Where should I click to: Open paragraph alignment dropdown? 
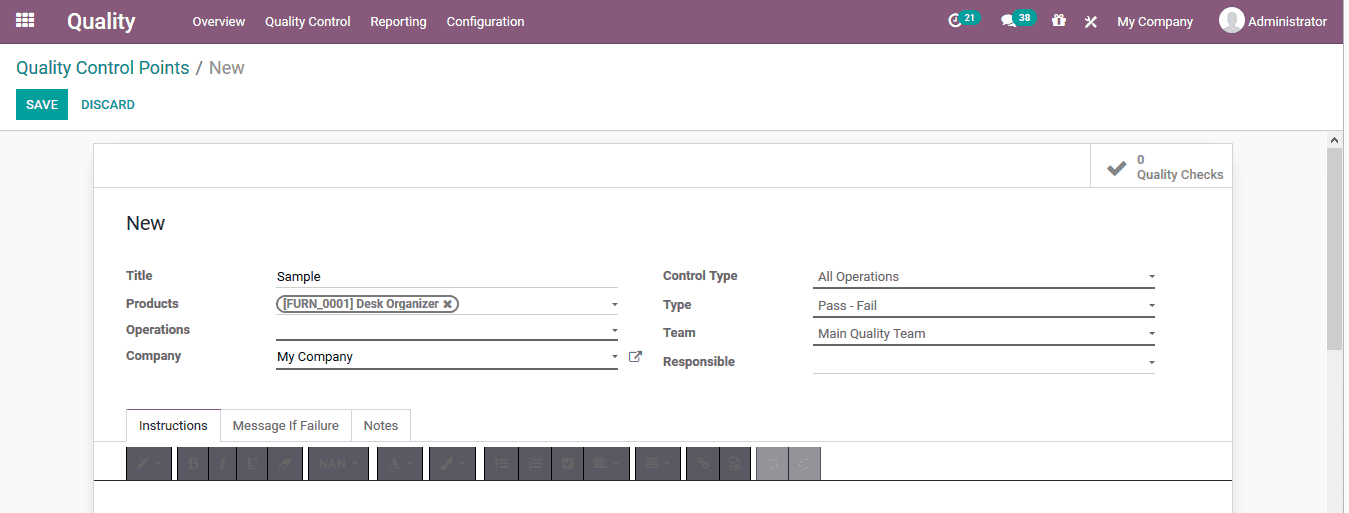pos(606,464)
